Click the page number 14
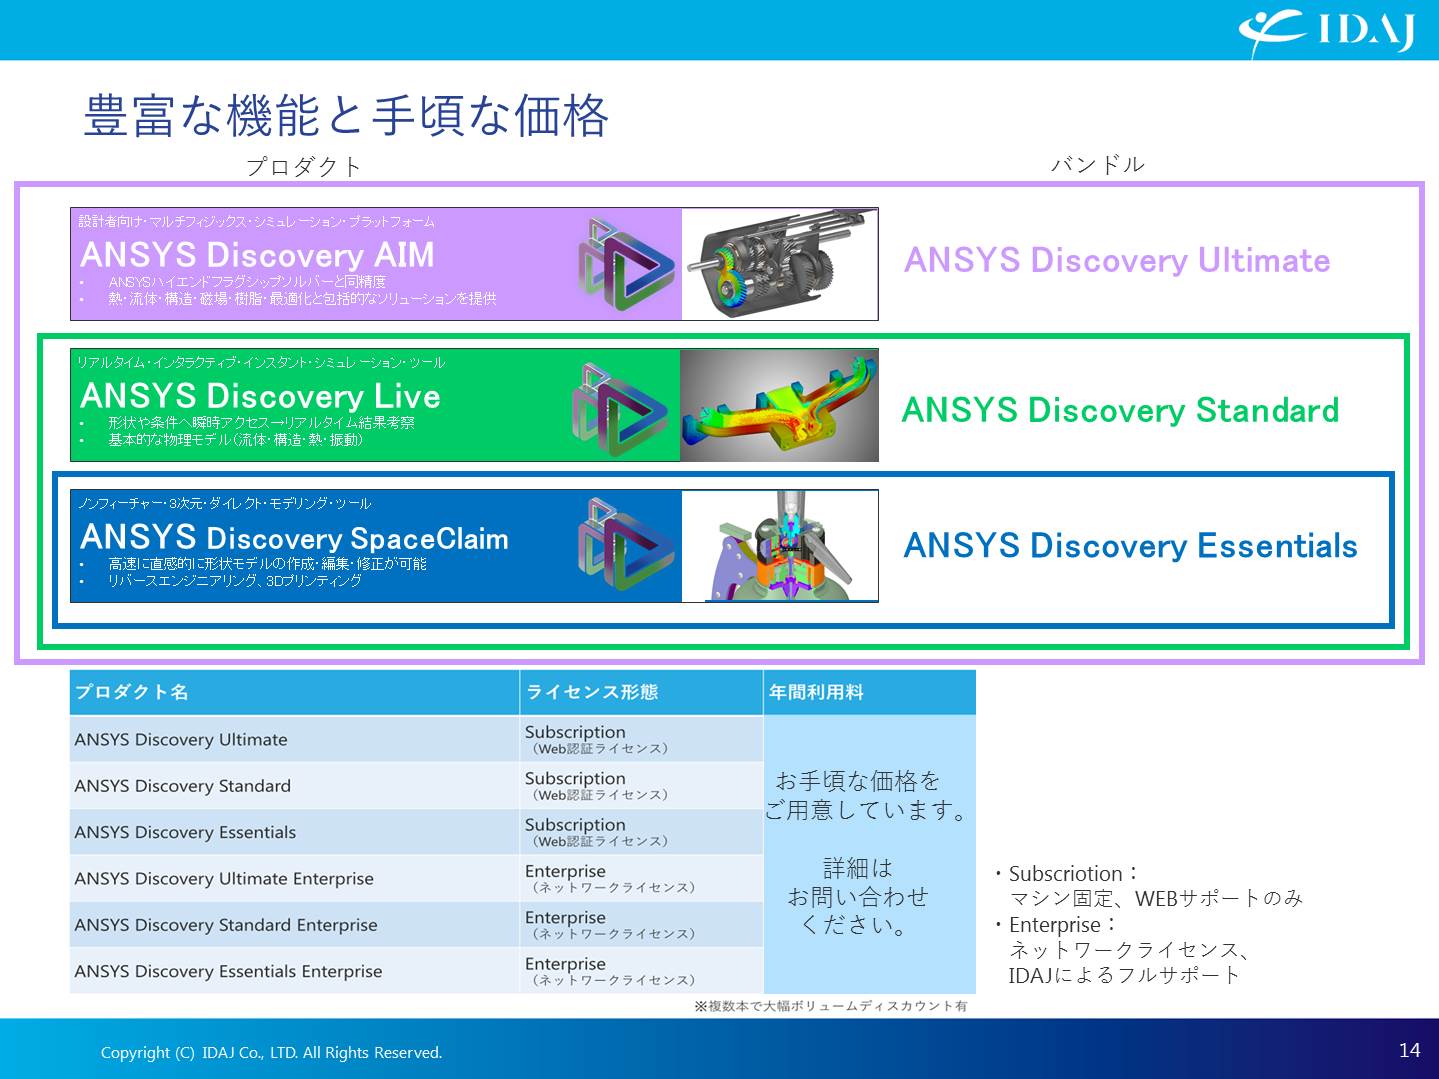 (x=1409, y=1050)
